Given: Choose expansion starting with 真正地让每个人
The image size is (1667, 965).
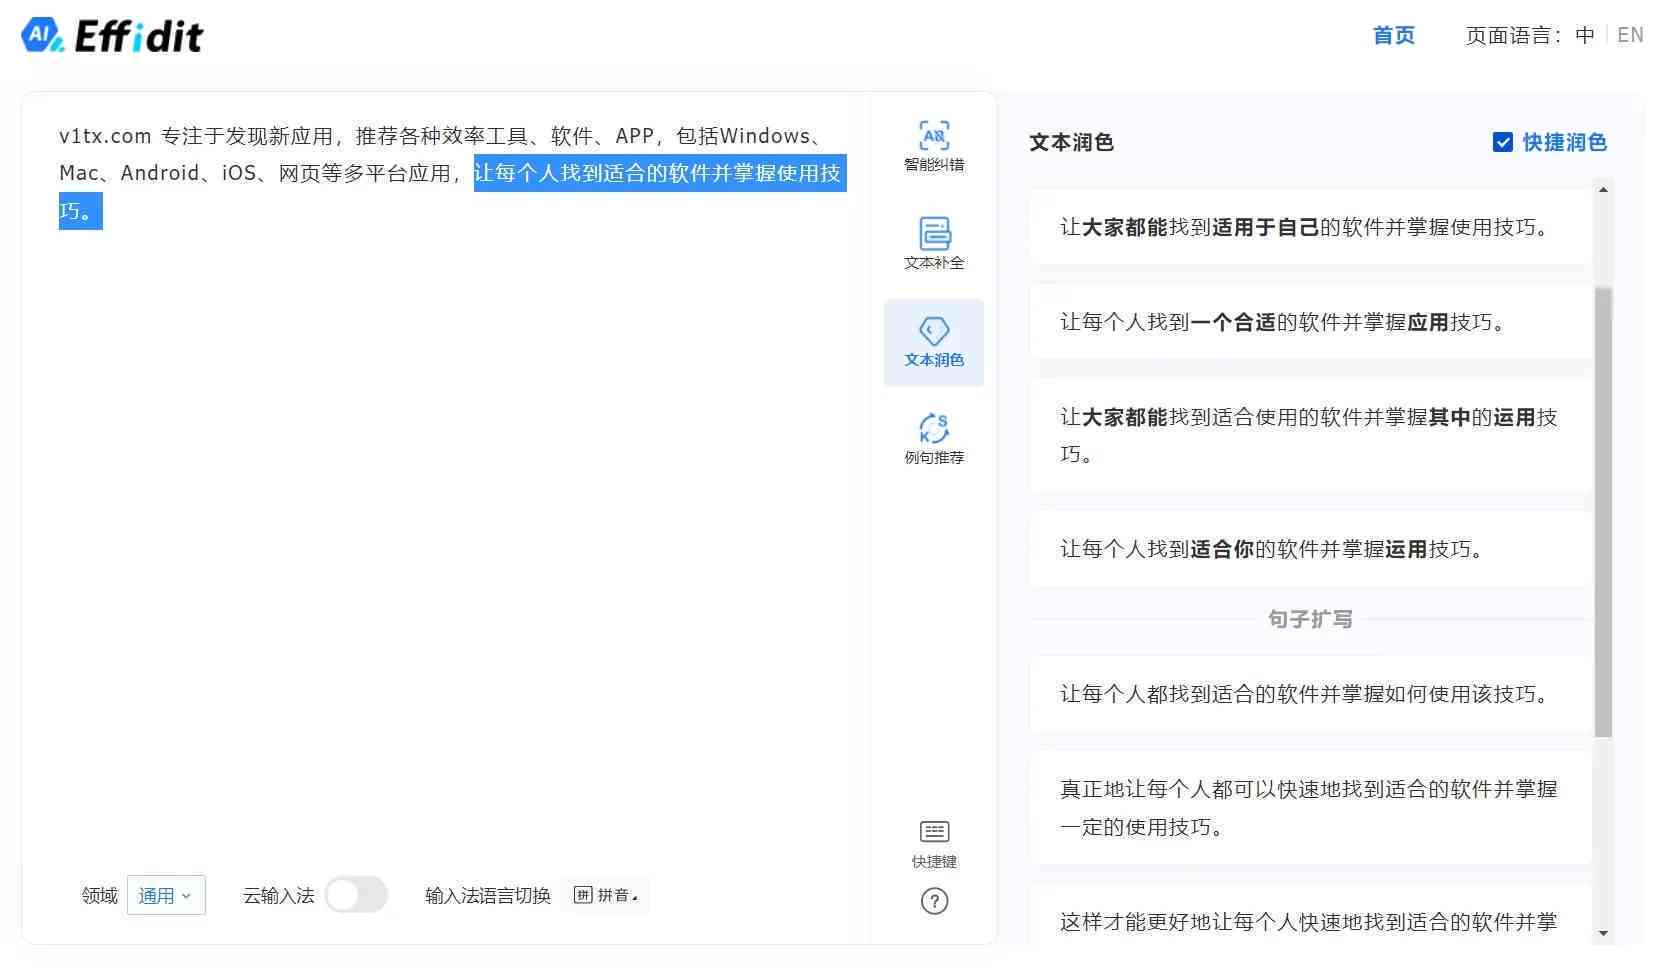Looking at the screenshot, I should click(x=1310, y=808).
